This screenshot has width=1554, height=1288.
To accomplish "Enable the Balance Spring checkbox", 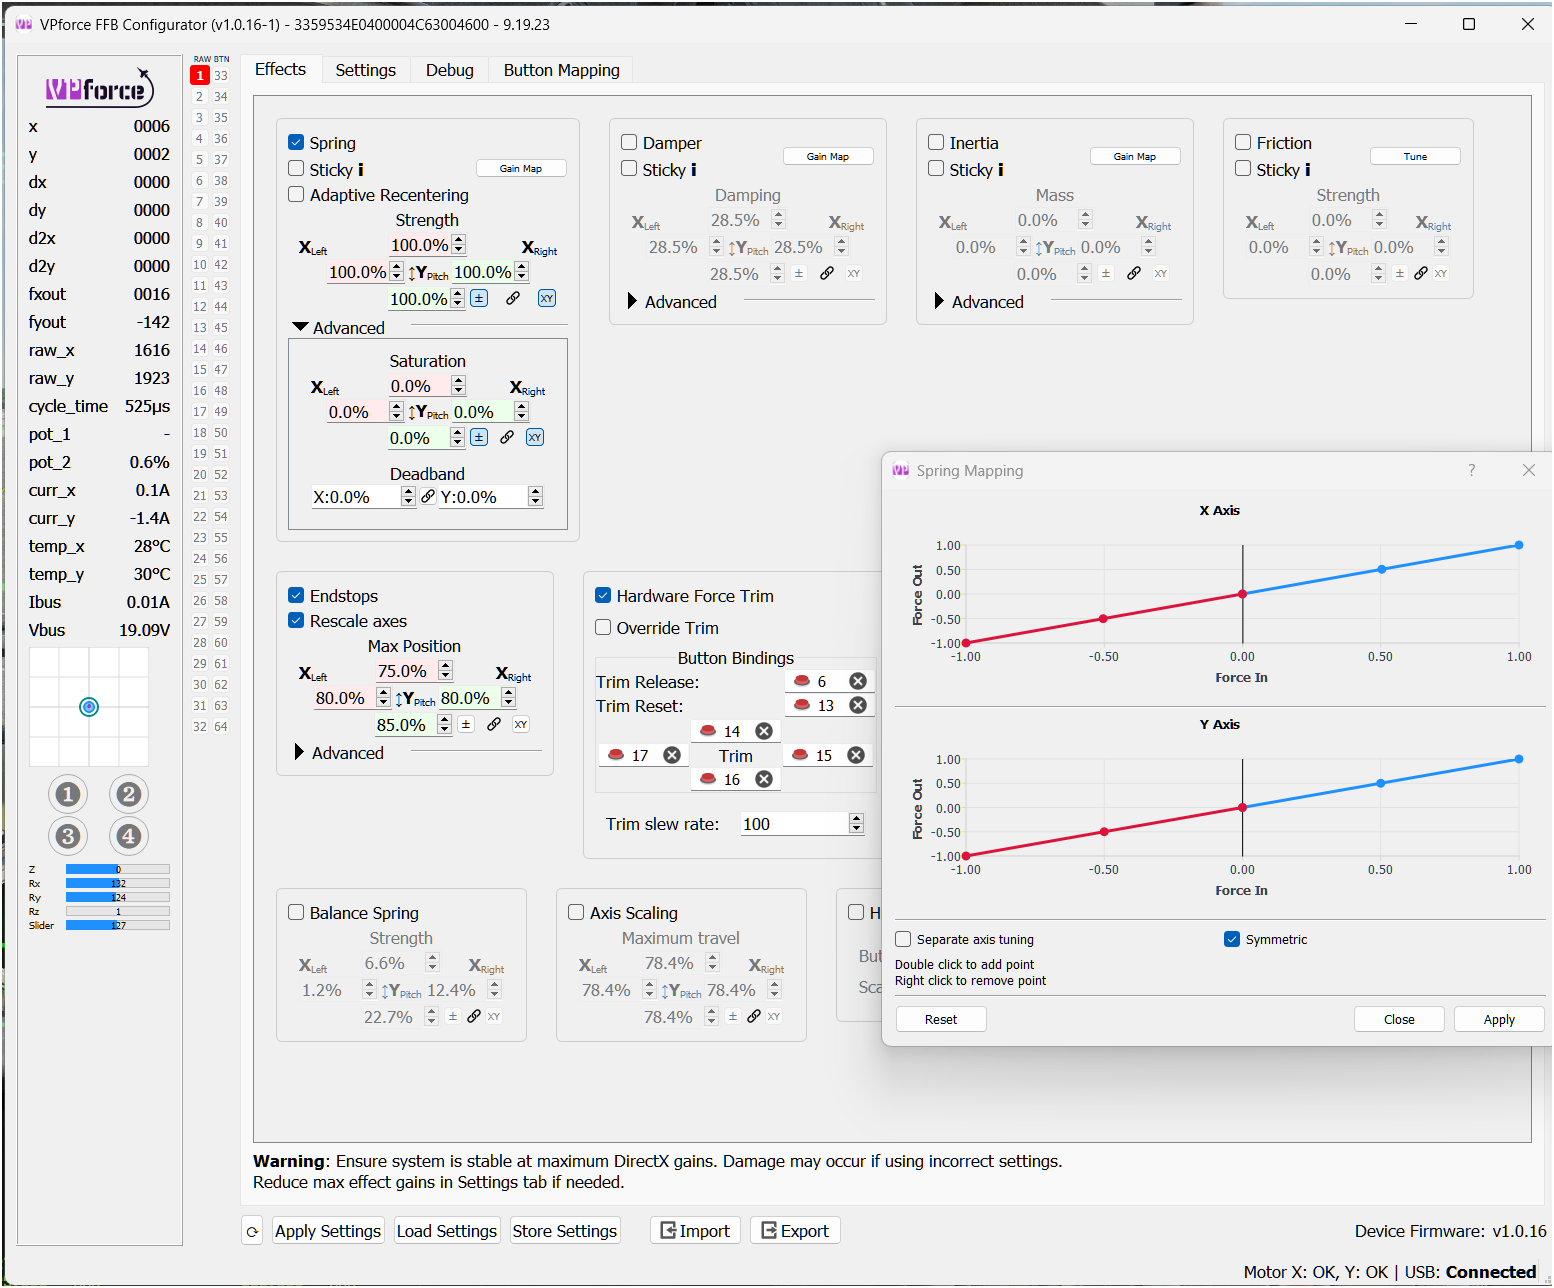I will (x=296, y=912).
